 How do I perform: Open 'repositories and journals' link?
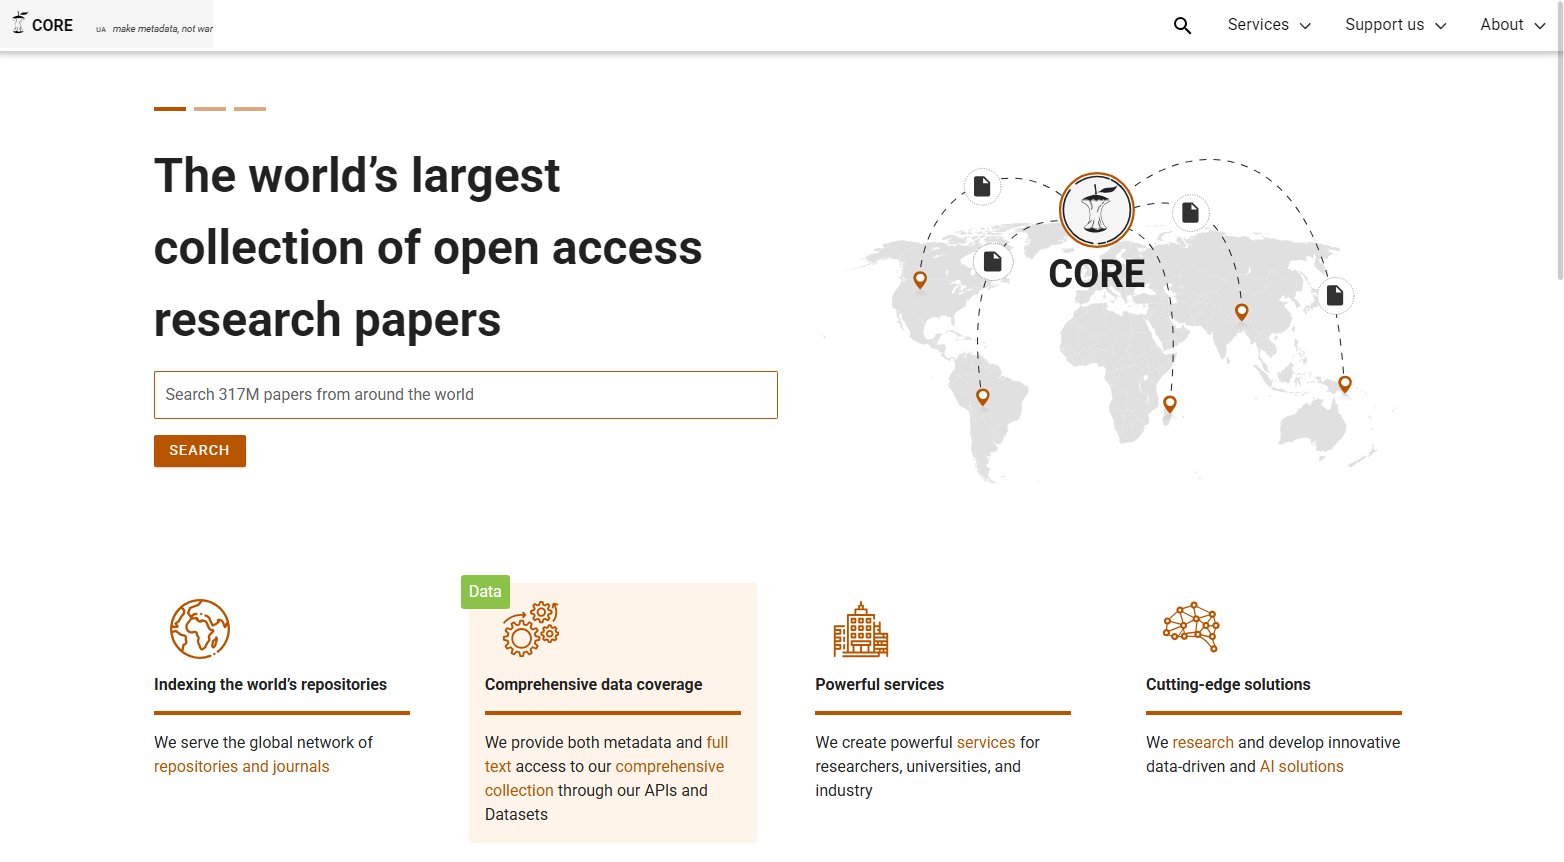click(242, 767)
